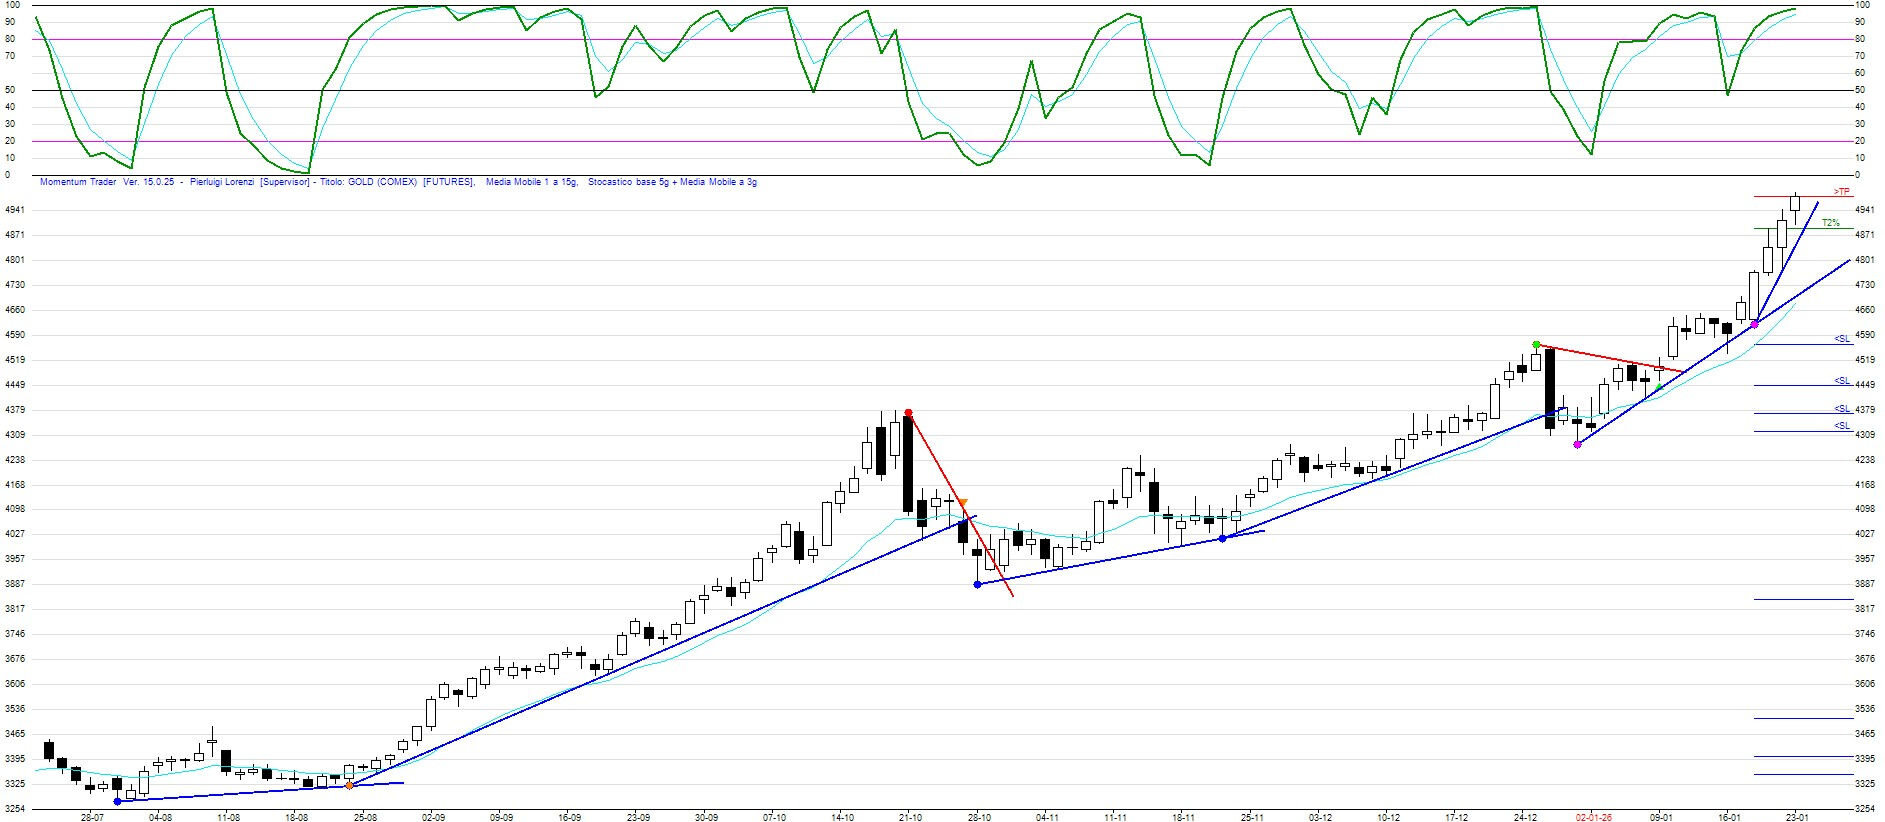
Task: Click the magenta dot where two blue trendlines split
Action: tap(1754, 324)
